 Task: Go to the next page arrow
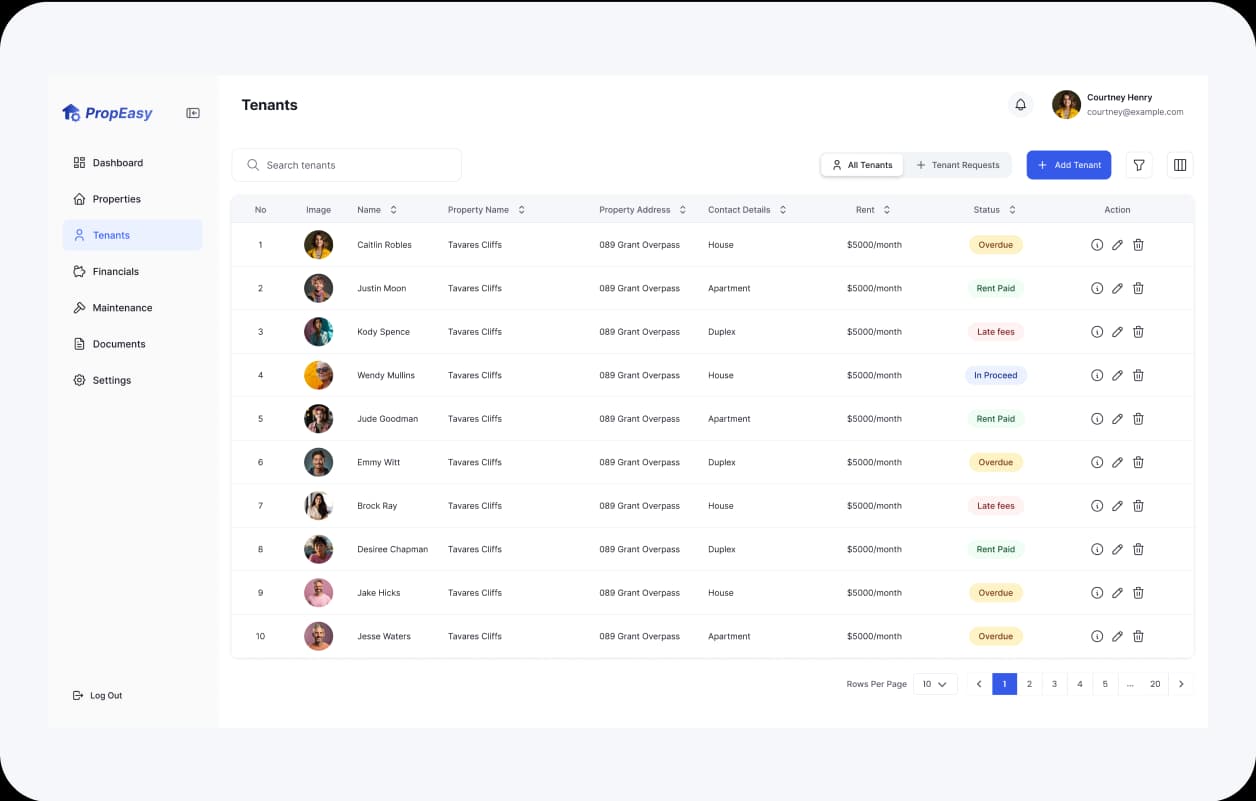pos(1181,684)
